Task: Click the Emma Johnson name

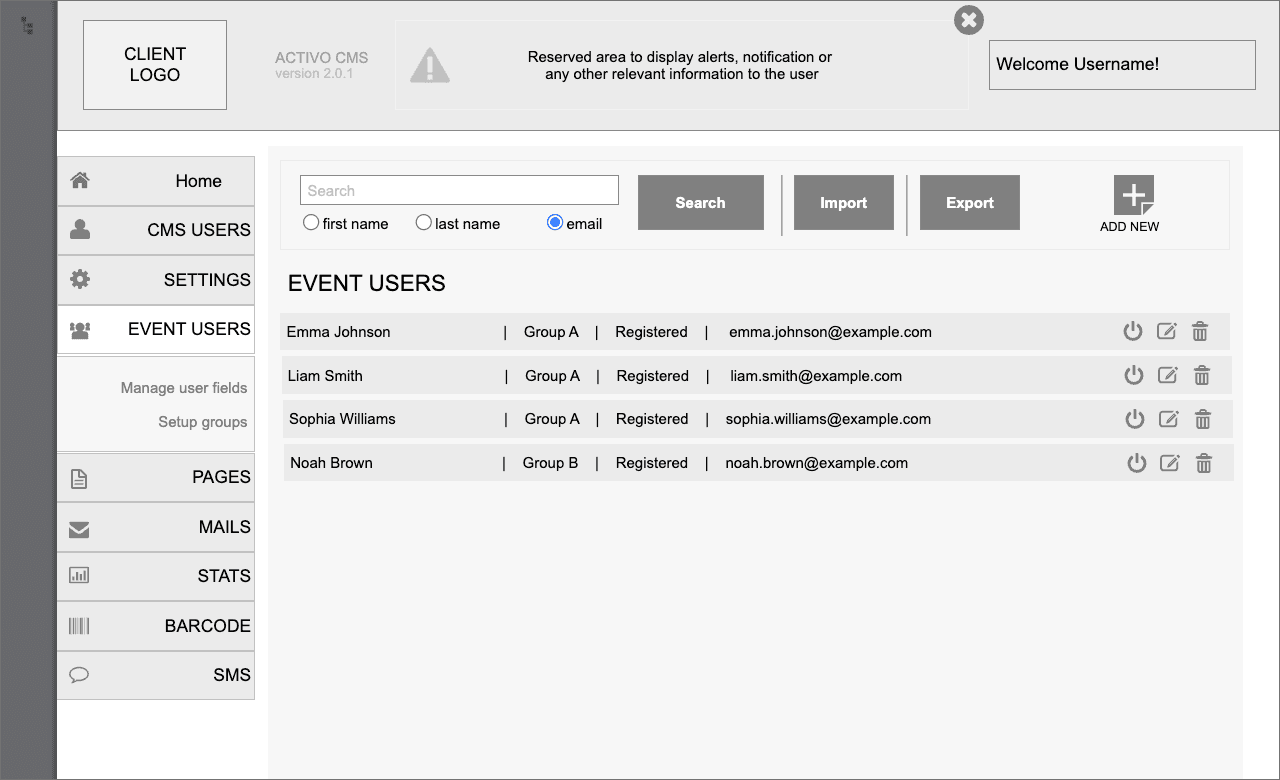Action: [338, 332]
